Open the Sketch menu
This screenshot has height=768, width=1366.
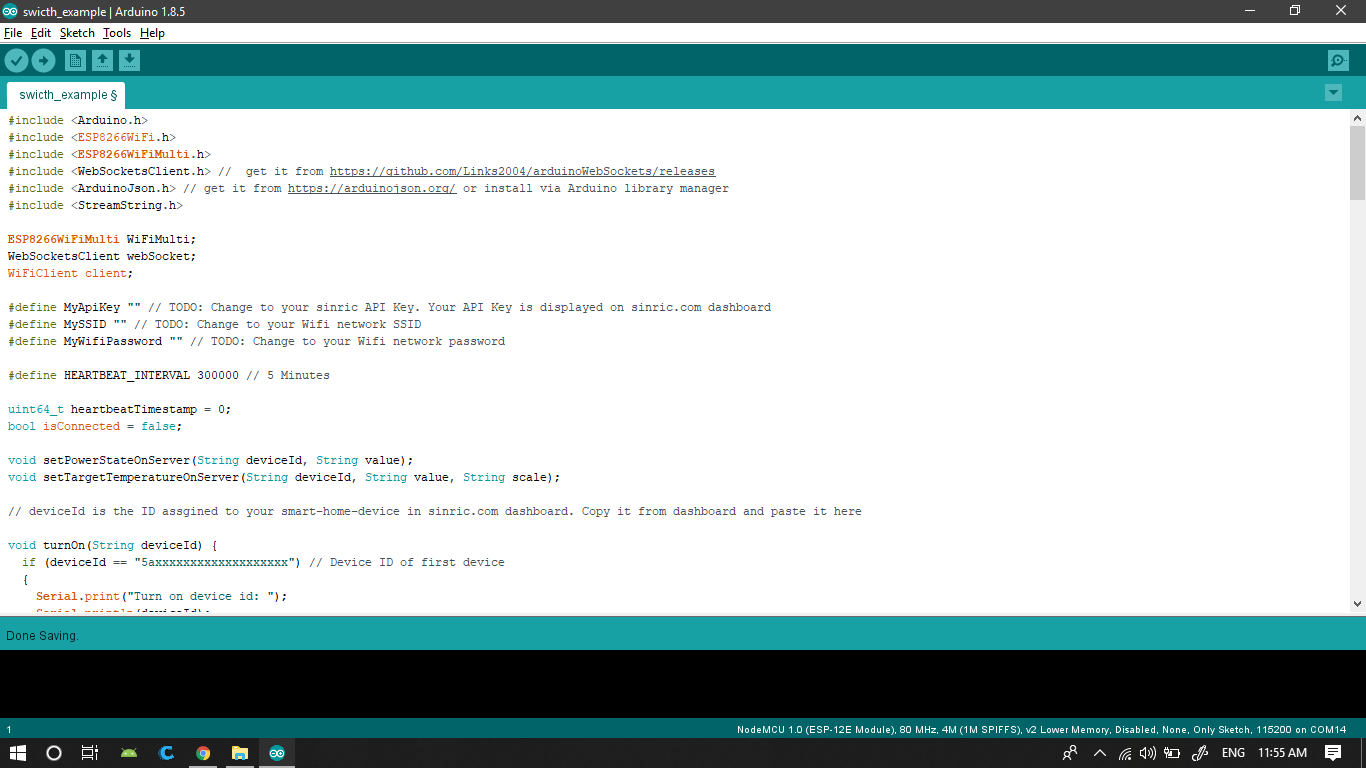[x=77, y=33]
